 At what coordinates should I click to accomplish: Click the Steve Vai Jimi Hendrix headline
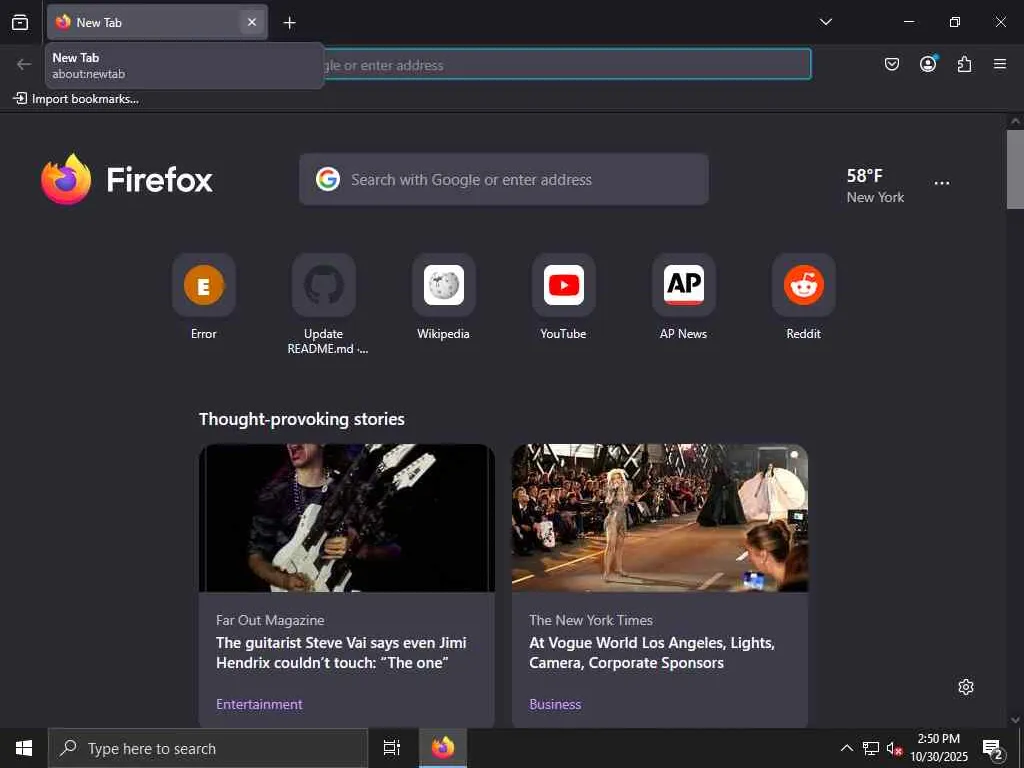tap(341, 652)
